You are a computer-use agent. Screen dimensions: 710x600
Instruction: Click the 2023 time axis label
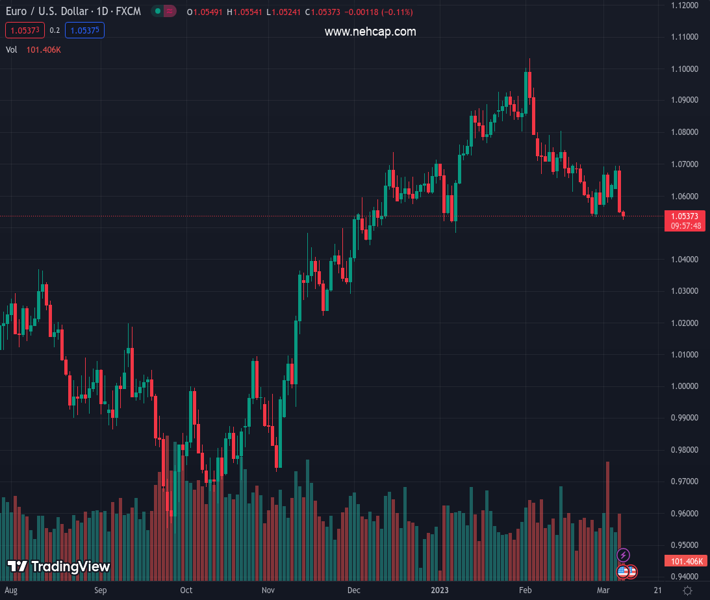coord(440,590)
